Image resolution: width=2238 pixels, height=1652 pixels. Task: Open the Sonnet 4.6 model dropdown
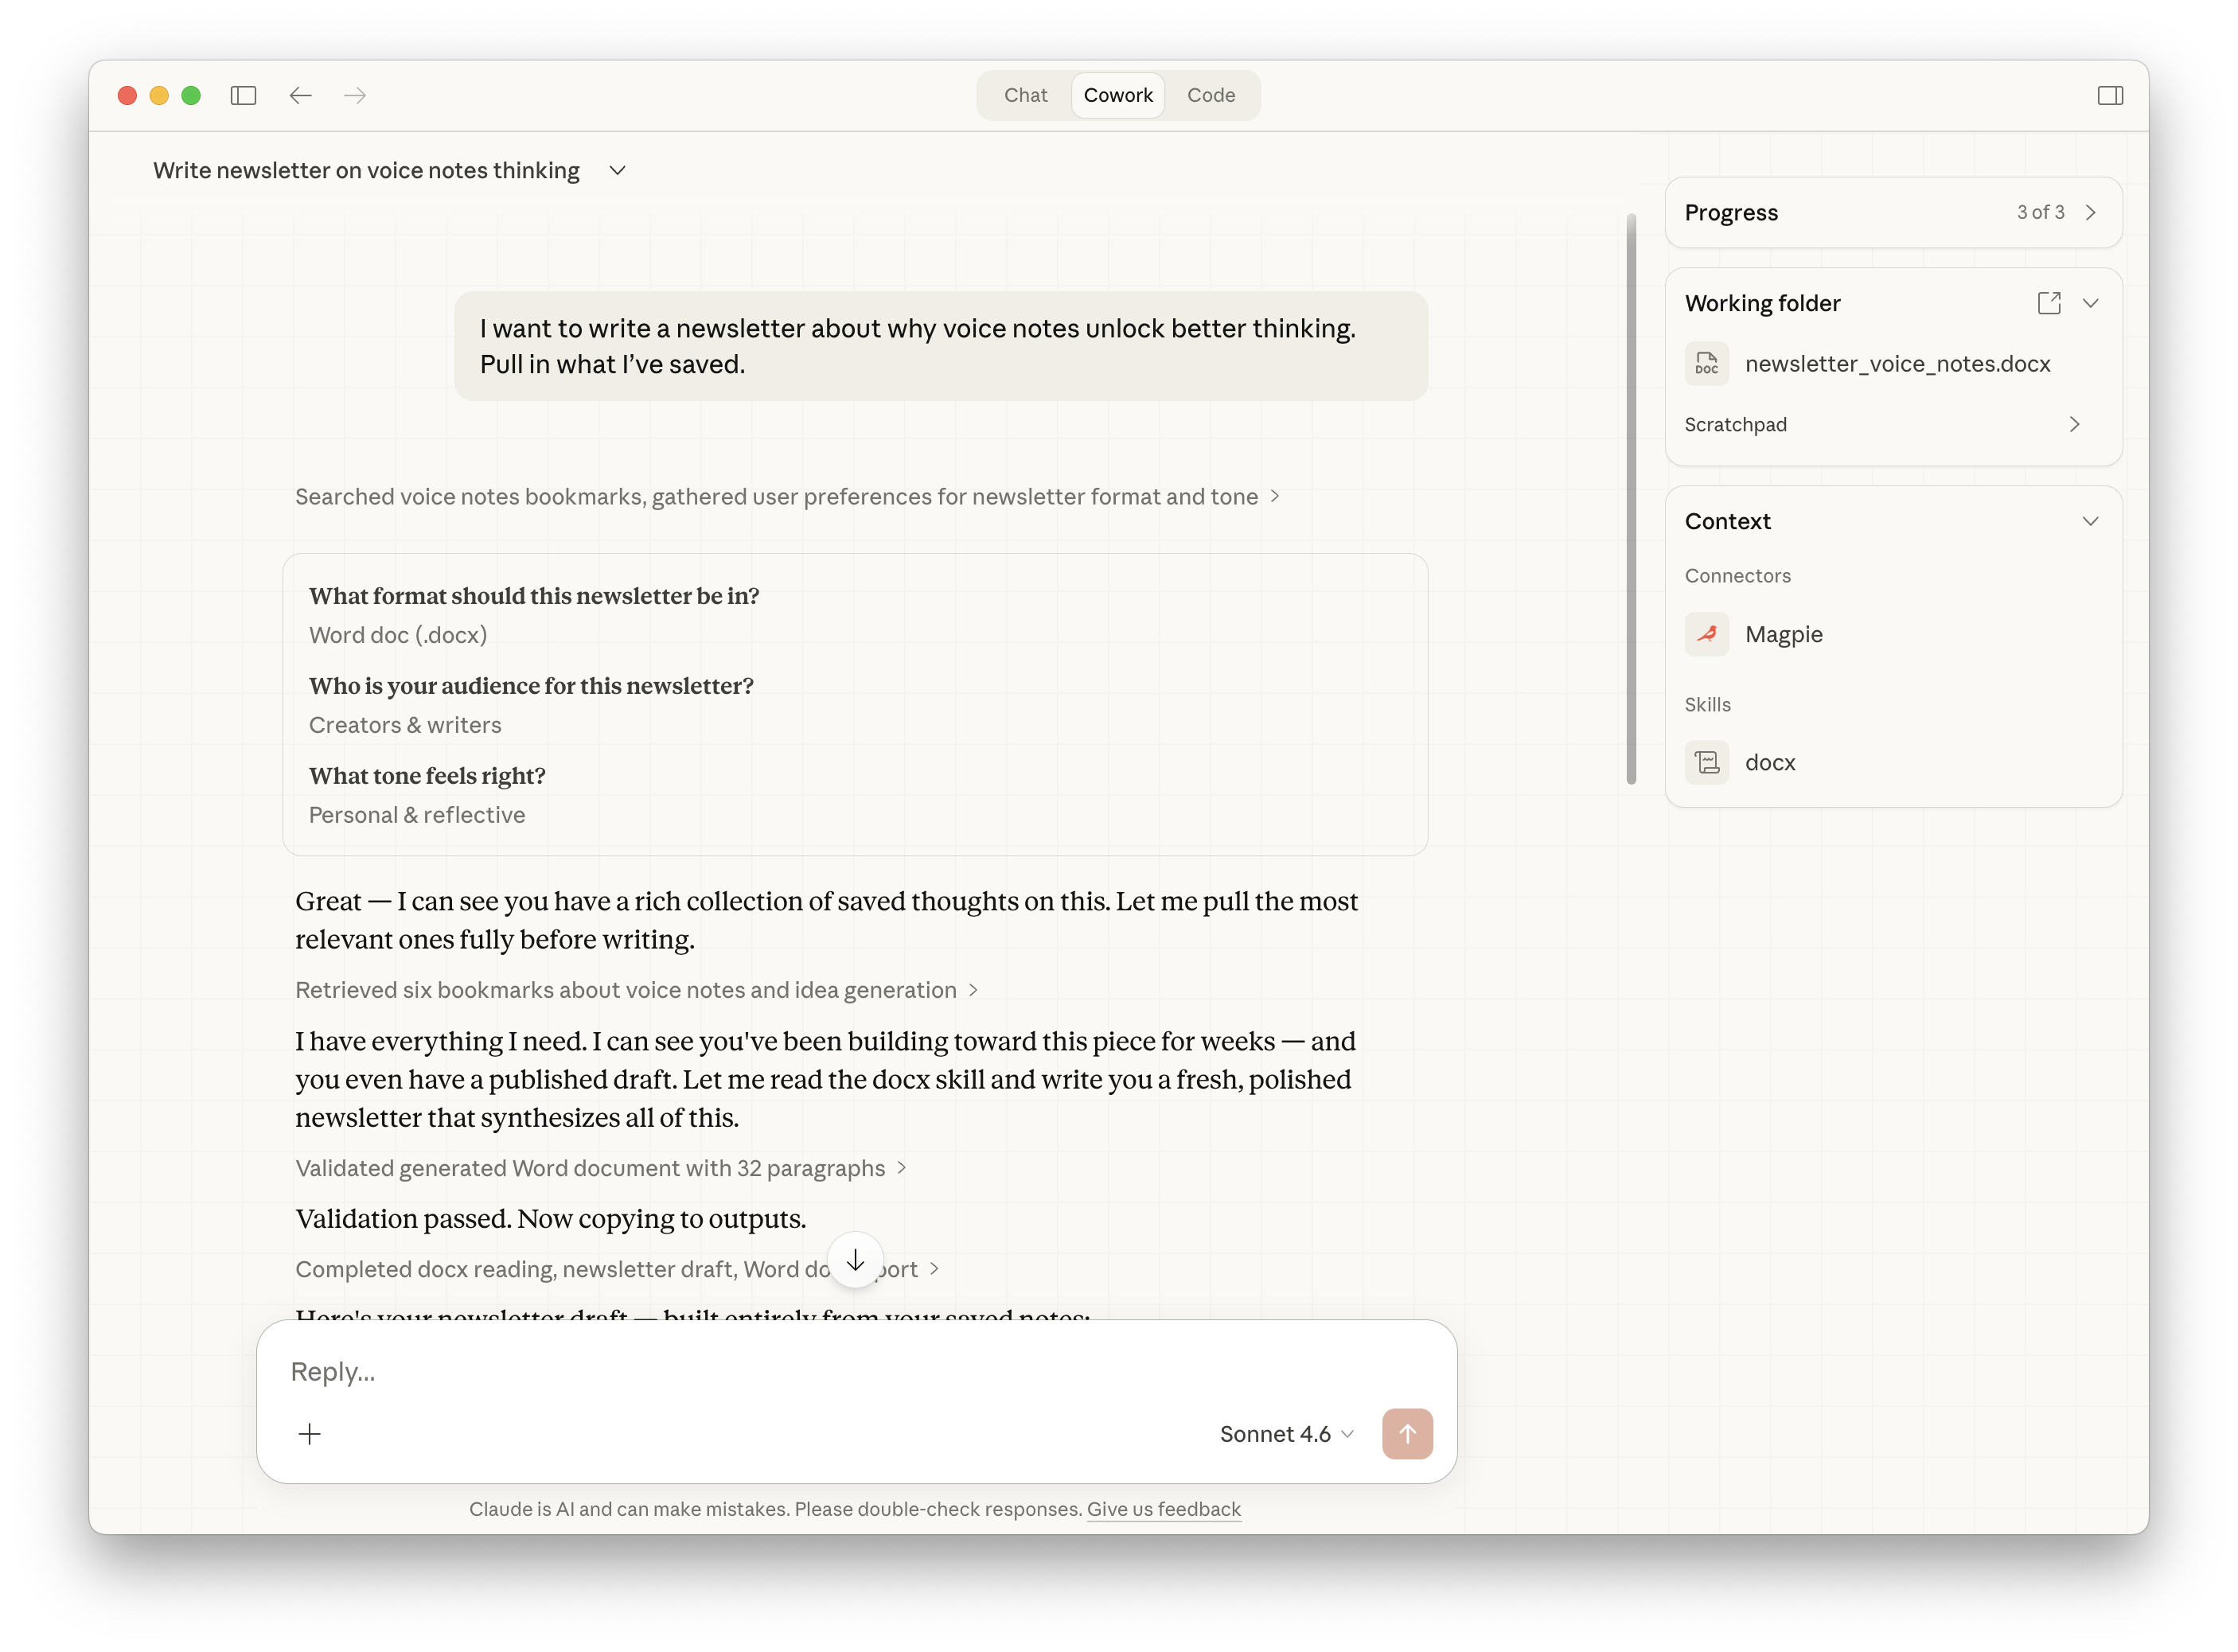tap(1286, 1434)
